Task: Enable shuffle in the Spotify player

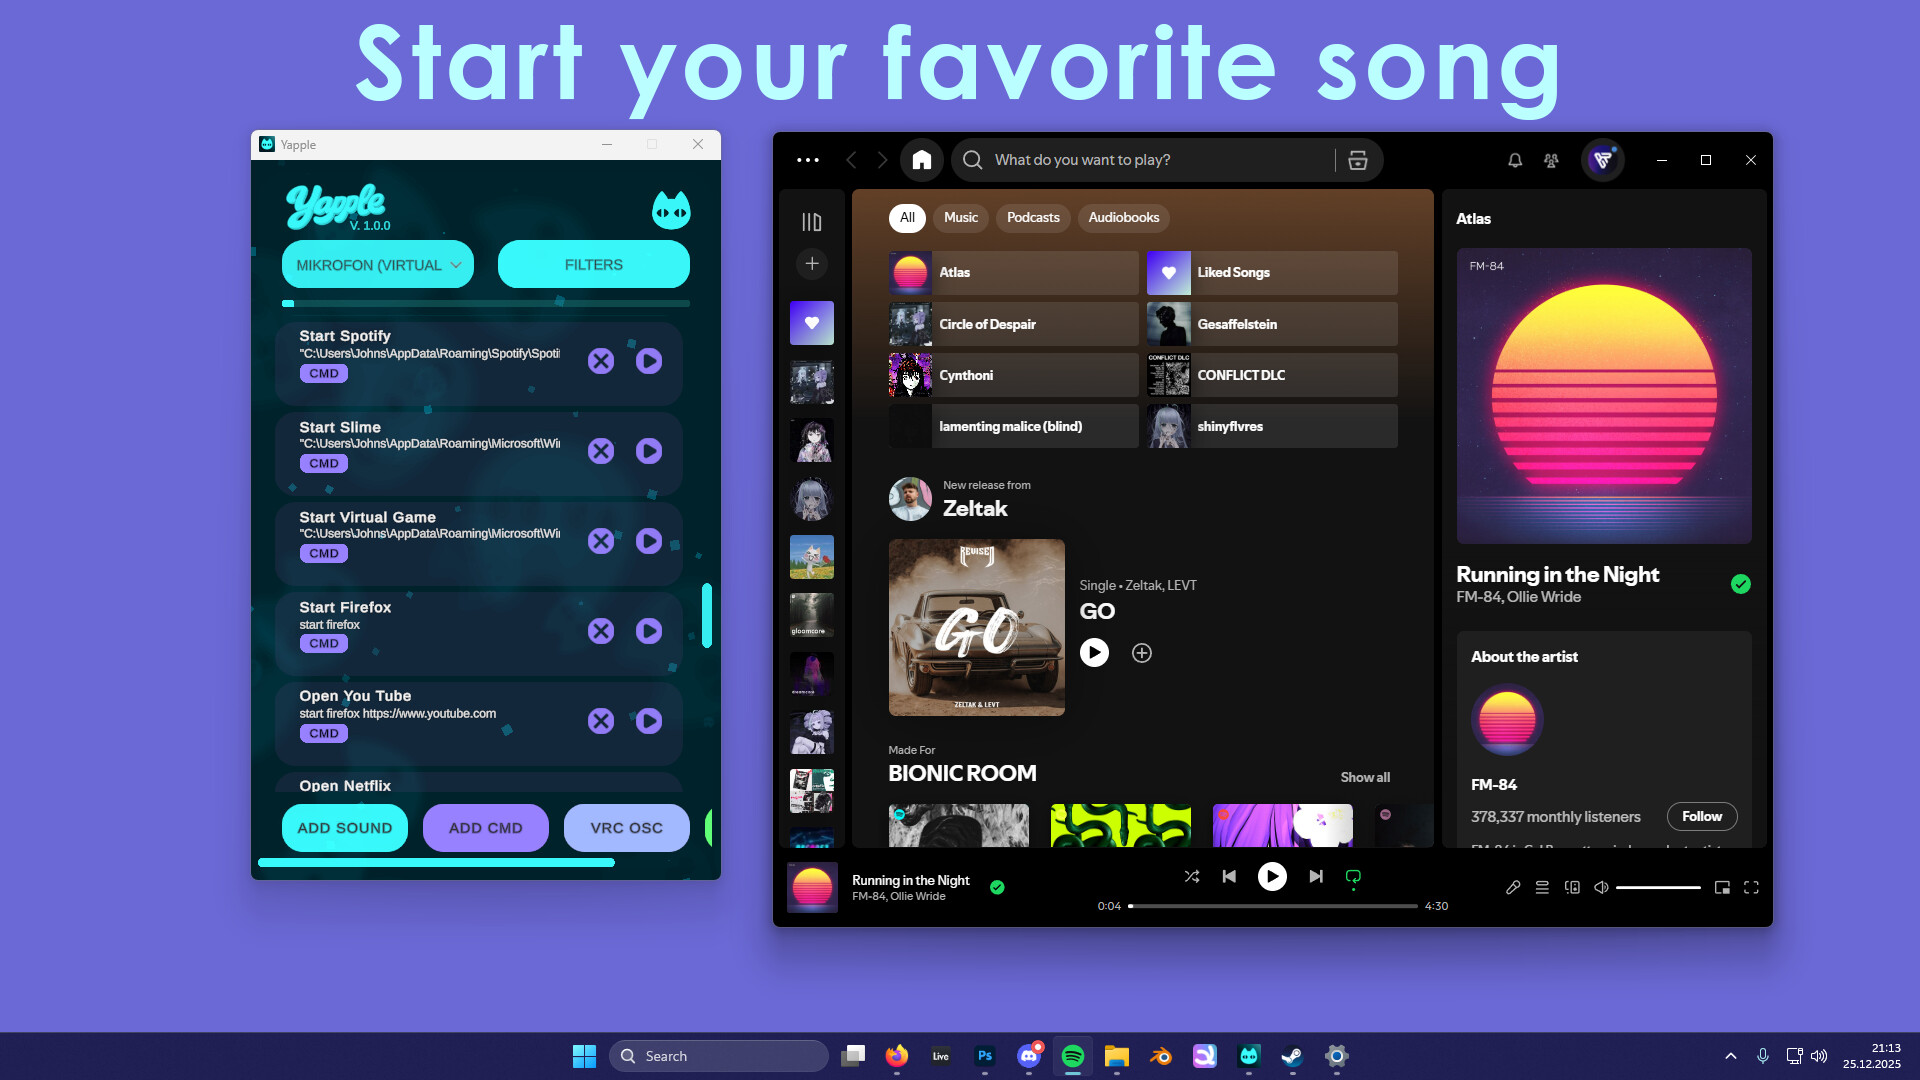Action: click(1192, 876)
